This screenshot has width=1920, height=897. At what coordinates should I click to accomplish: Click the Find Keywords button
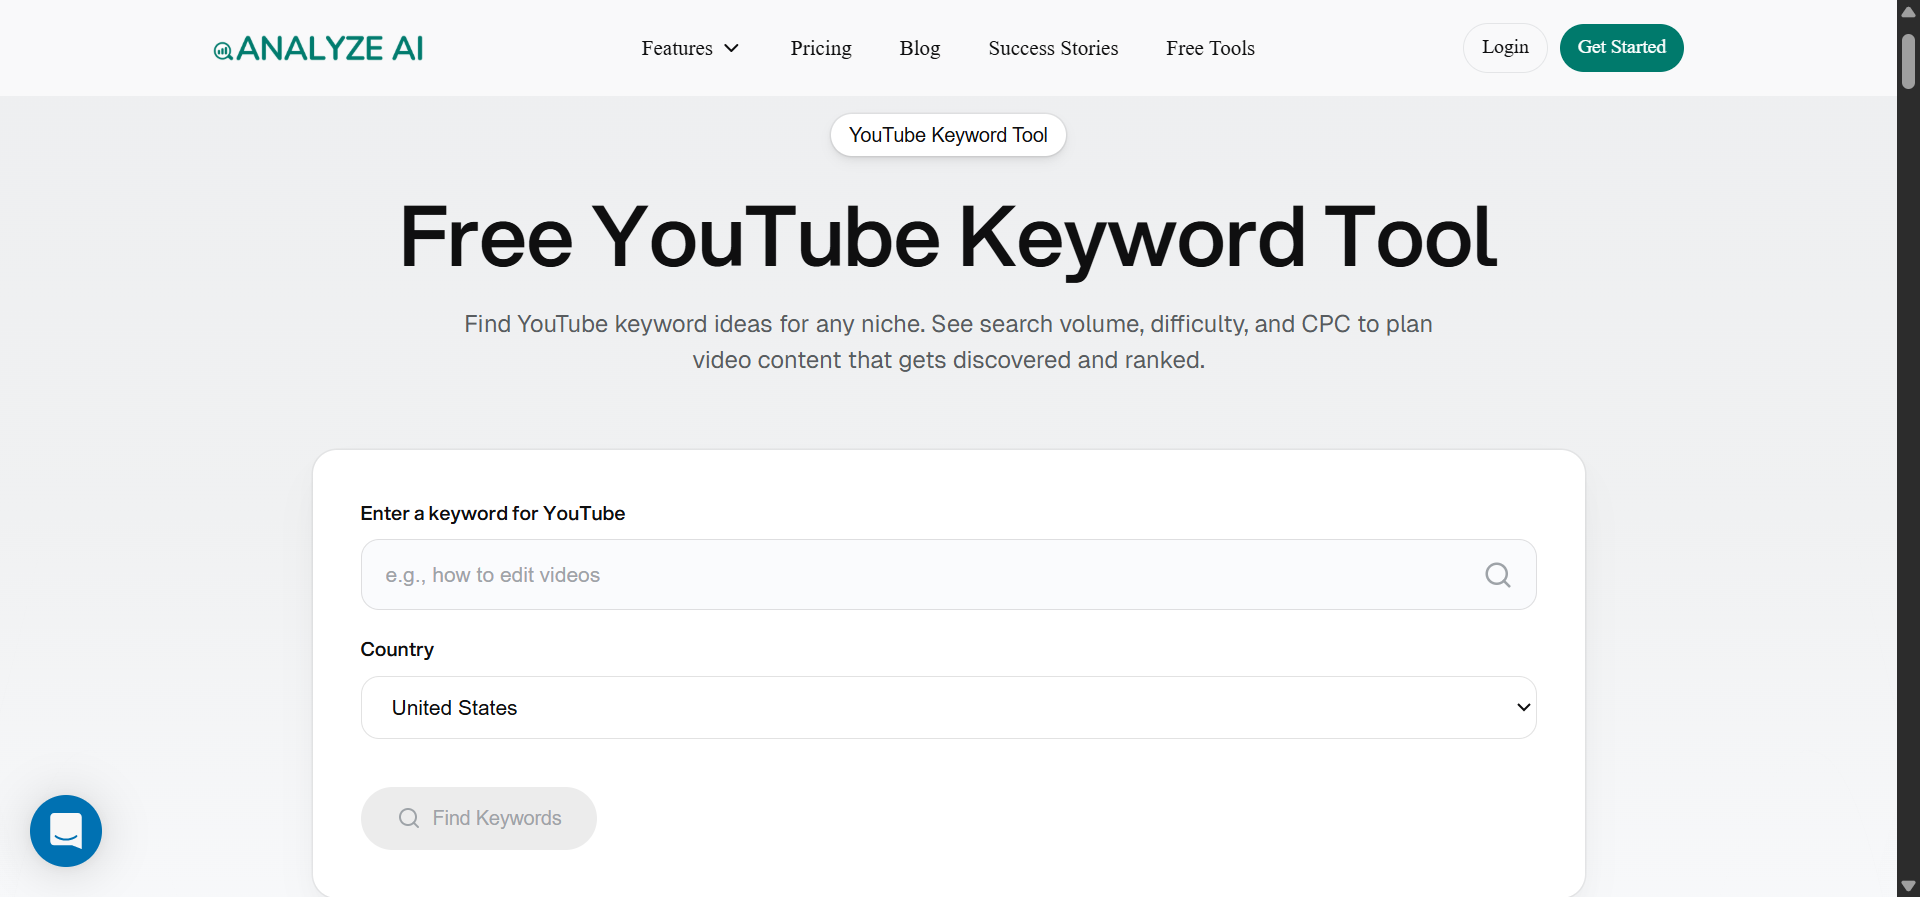[x=479, y=818]
